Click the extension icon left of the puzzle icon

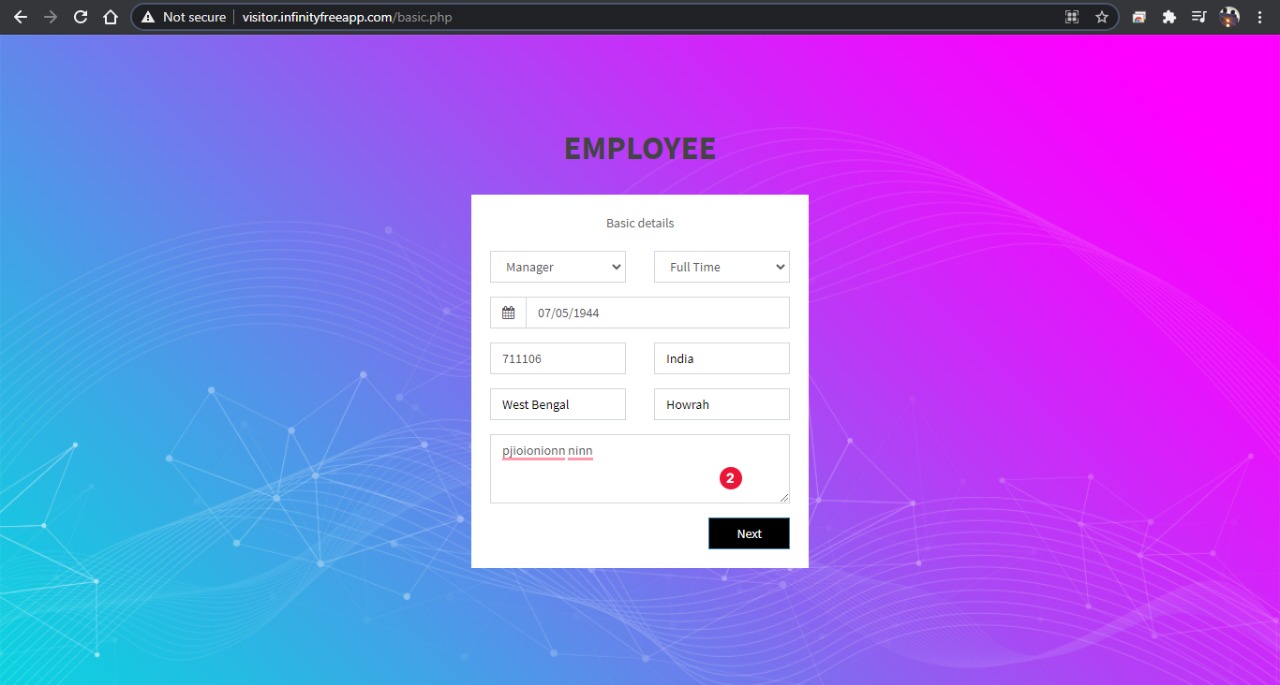pos(1139,17)
